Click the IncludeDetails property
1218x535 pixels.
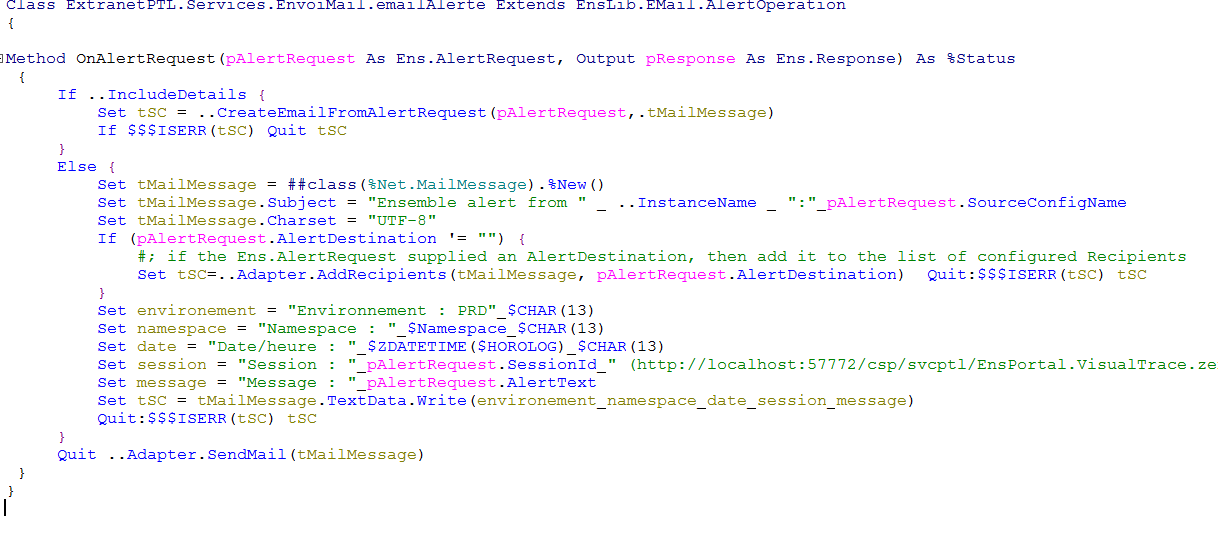tap(176, 95)
